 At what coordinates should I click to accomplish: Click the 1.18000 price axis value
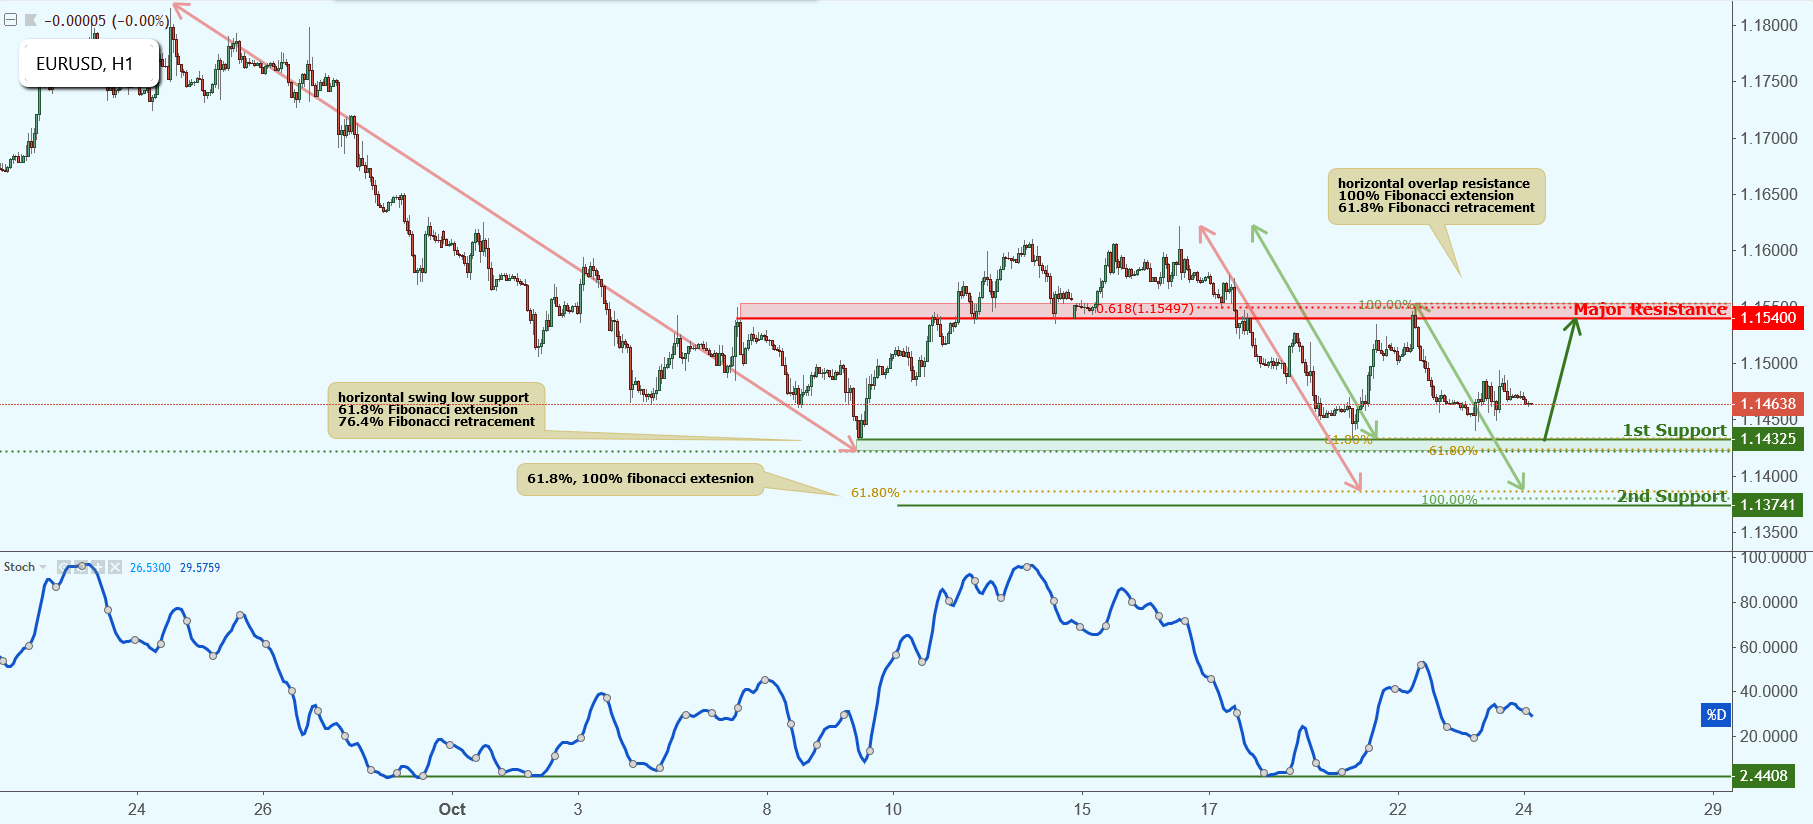click(1769, 25)
